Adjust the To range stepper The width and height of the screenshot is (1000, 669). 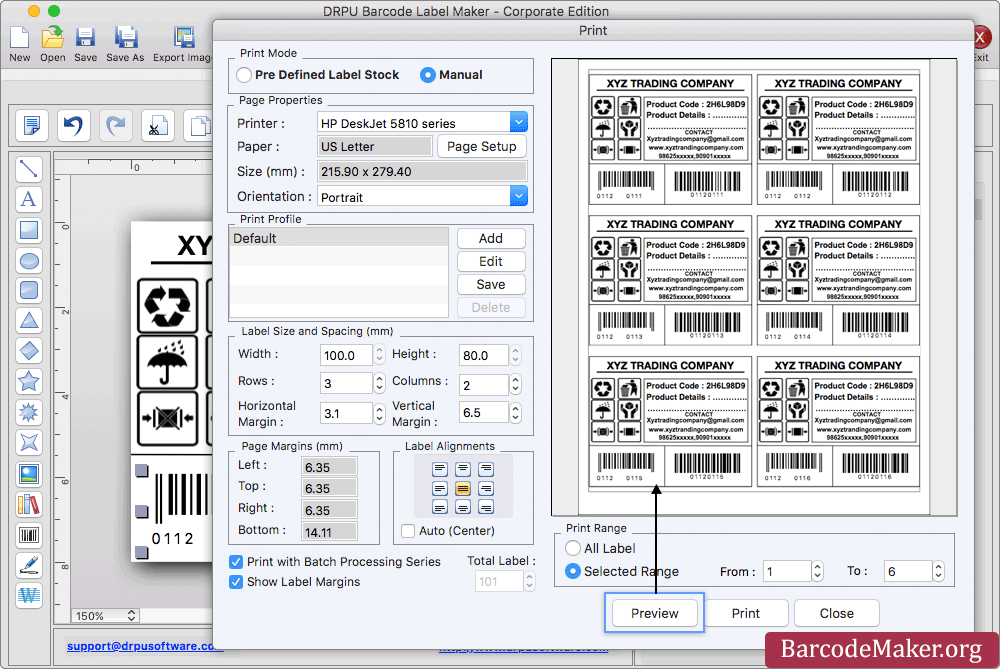(x=938, y=571)
